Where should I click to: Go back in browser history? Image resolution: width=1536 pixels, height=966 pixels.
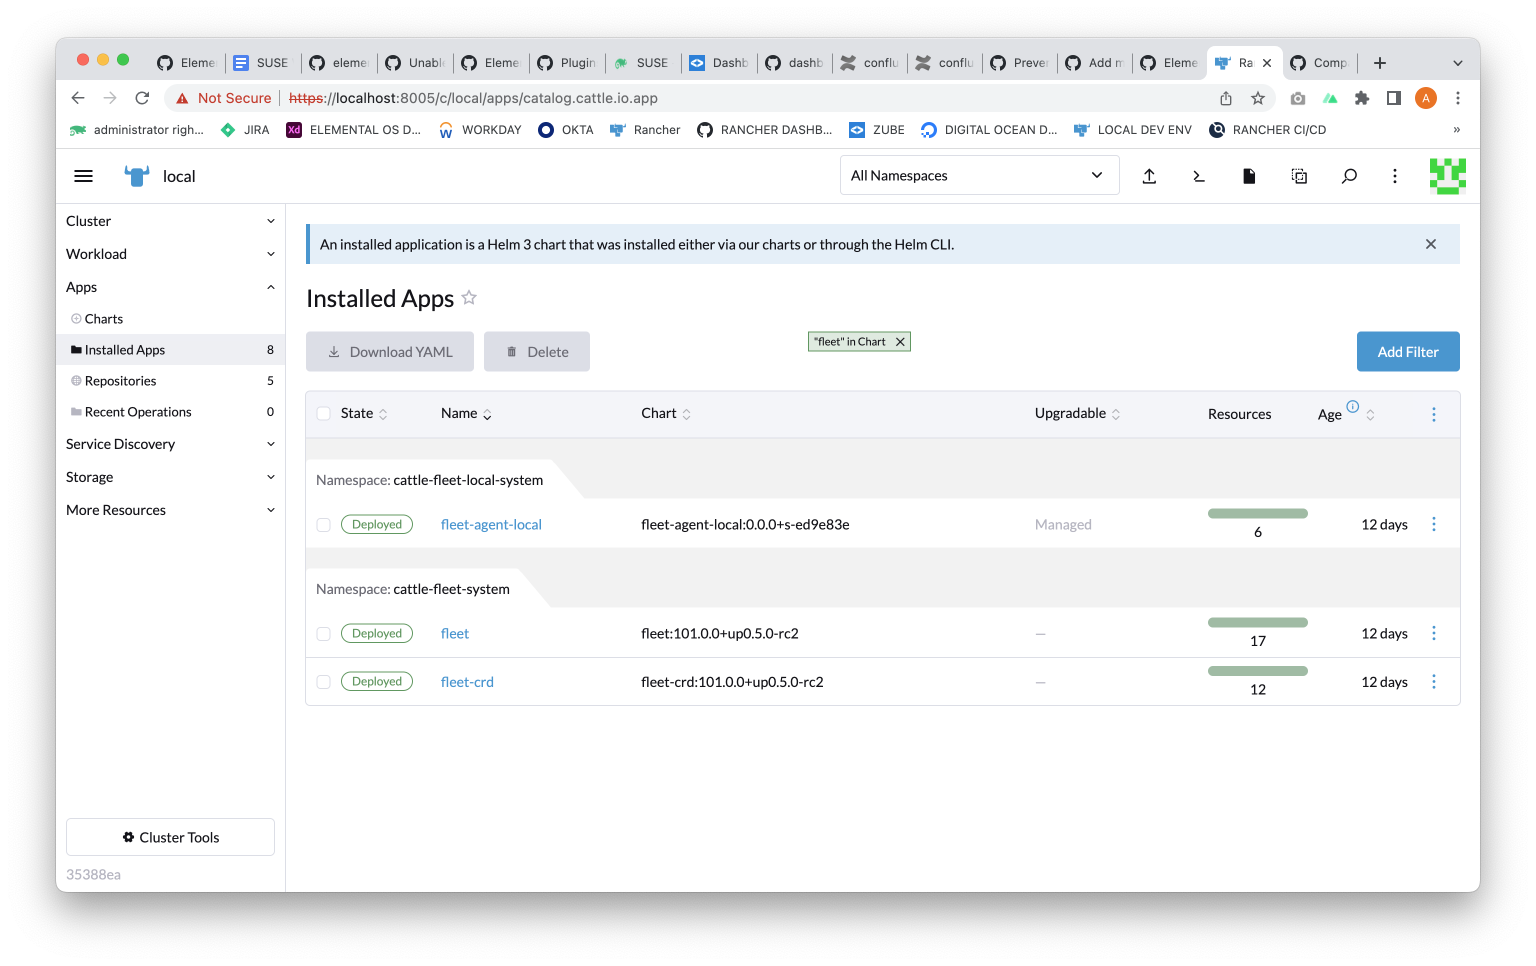[x=78, y=98]
